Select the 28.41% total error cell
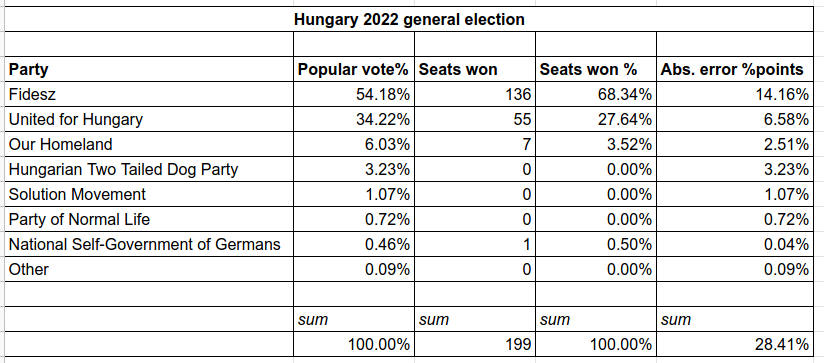Screen dimensions: 824x363 (735, 345)
